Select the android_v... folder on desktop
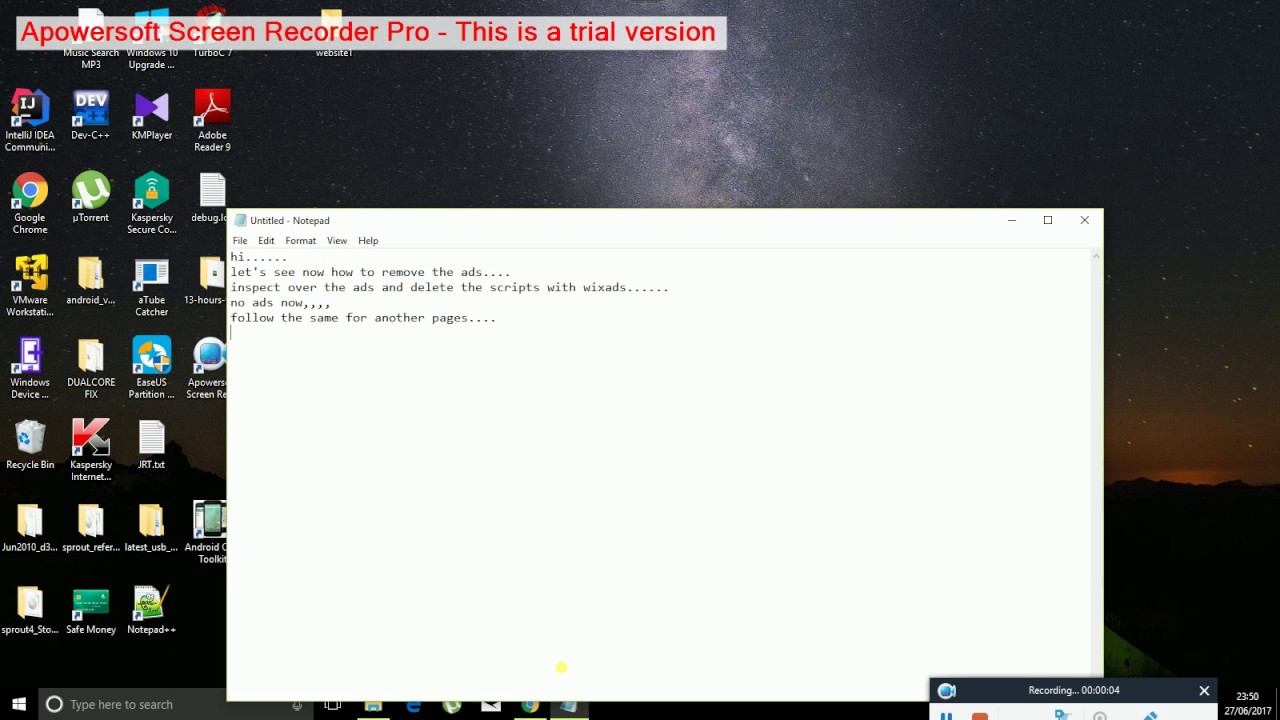Screen dimensions: 1280x720 tap(91, 281)
